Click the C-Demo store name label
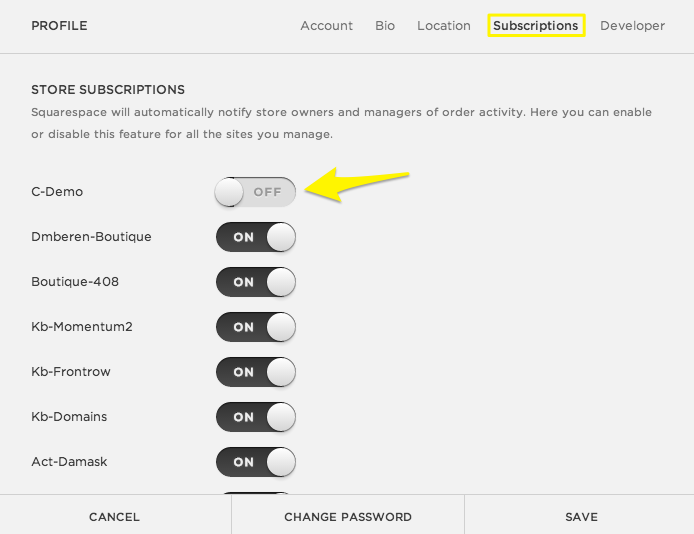This screenshot has width=694, height=534. coord(57,192)
